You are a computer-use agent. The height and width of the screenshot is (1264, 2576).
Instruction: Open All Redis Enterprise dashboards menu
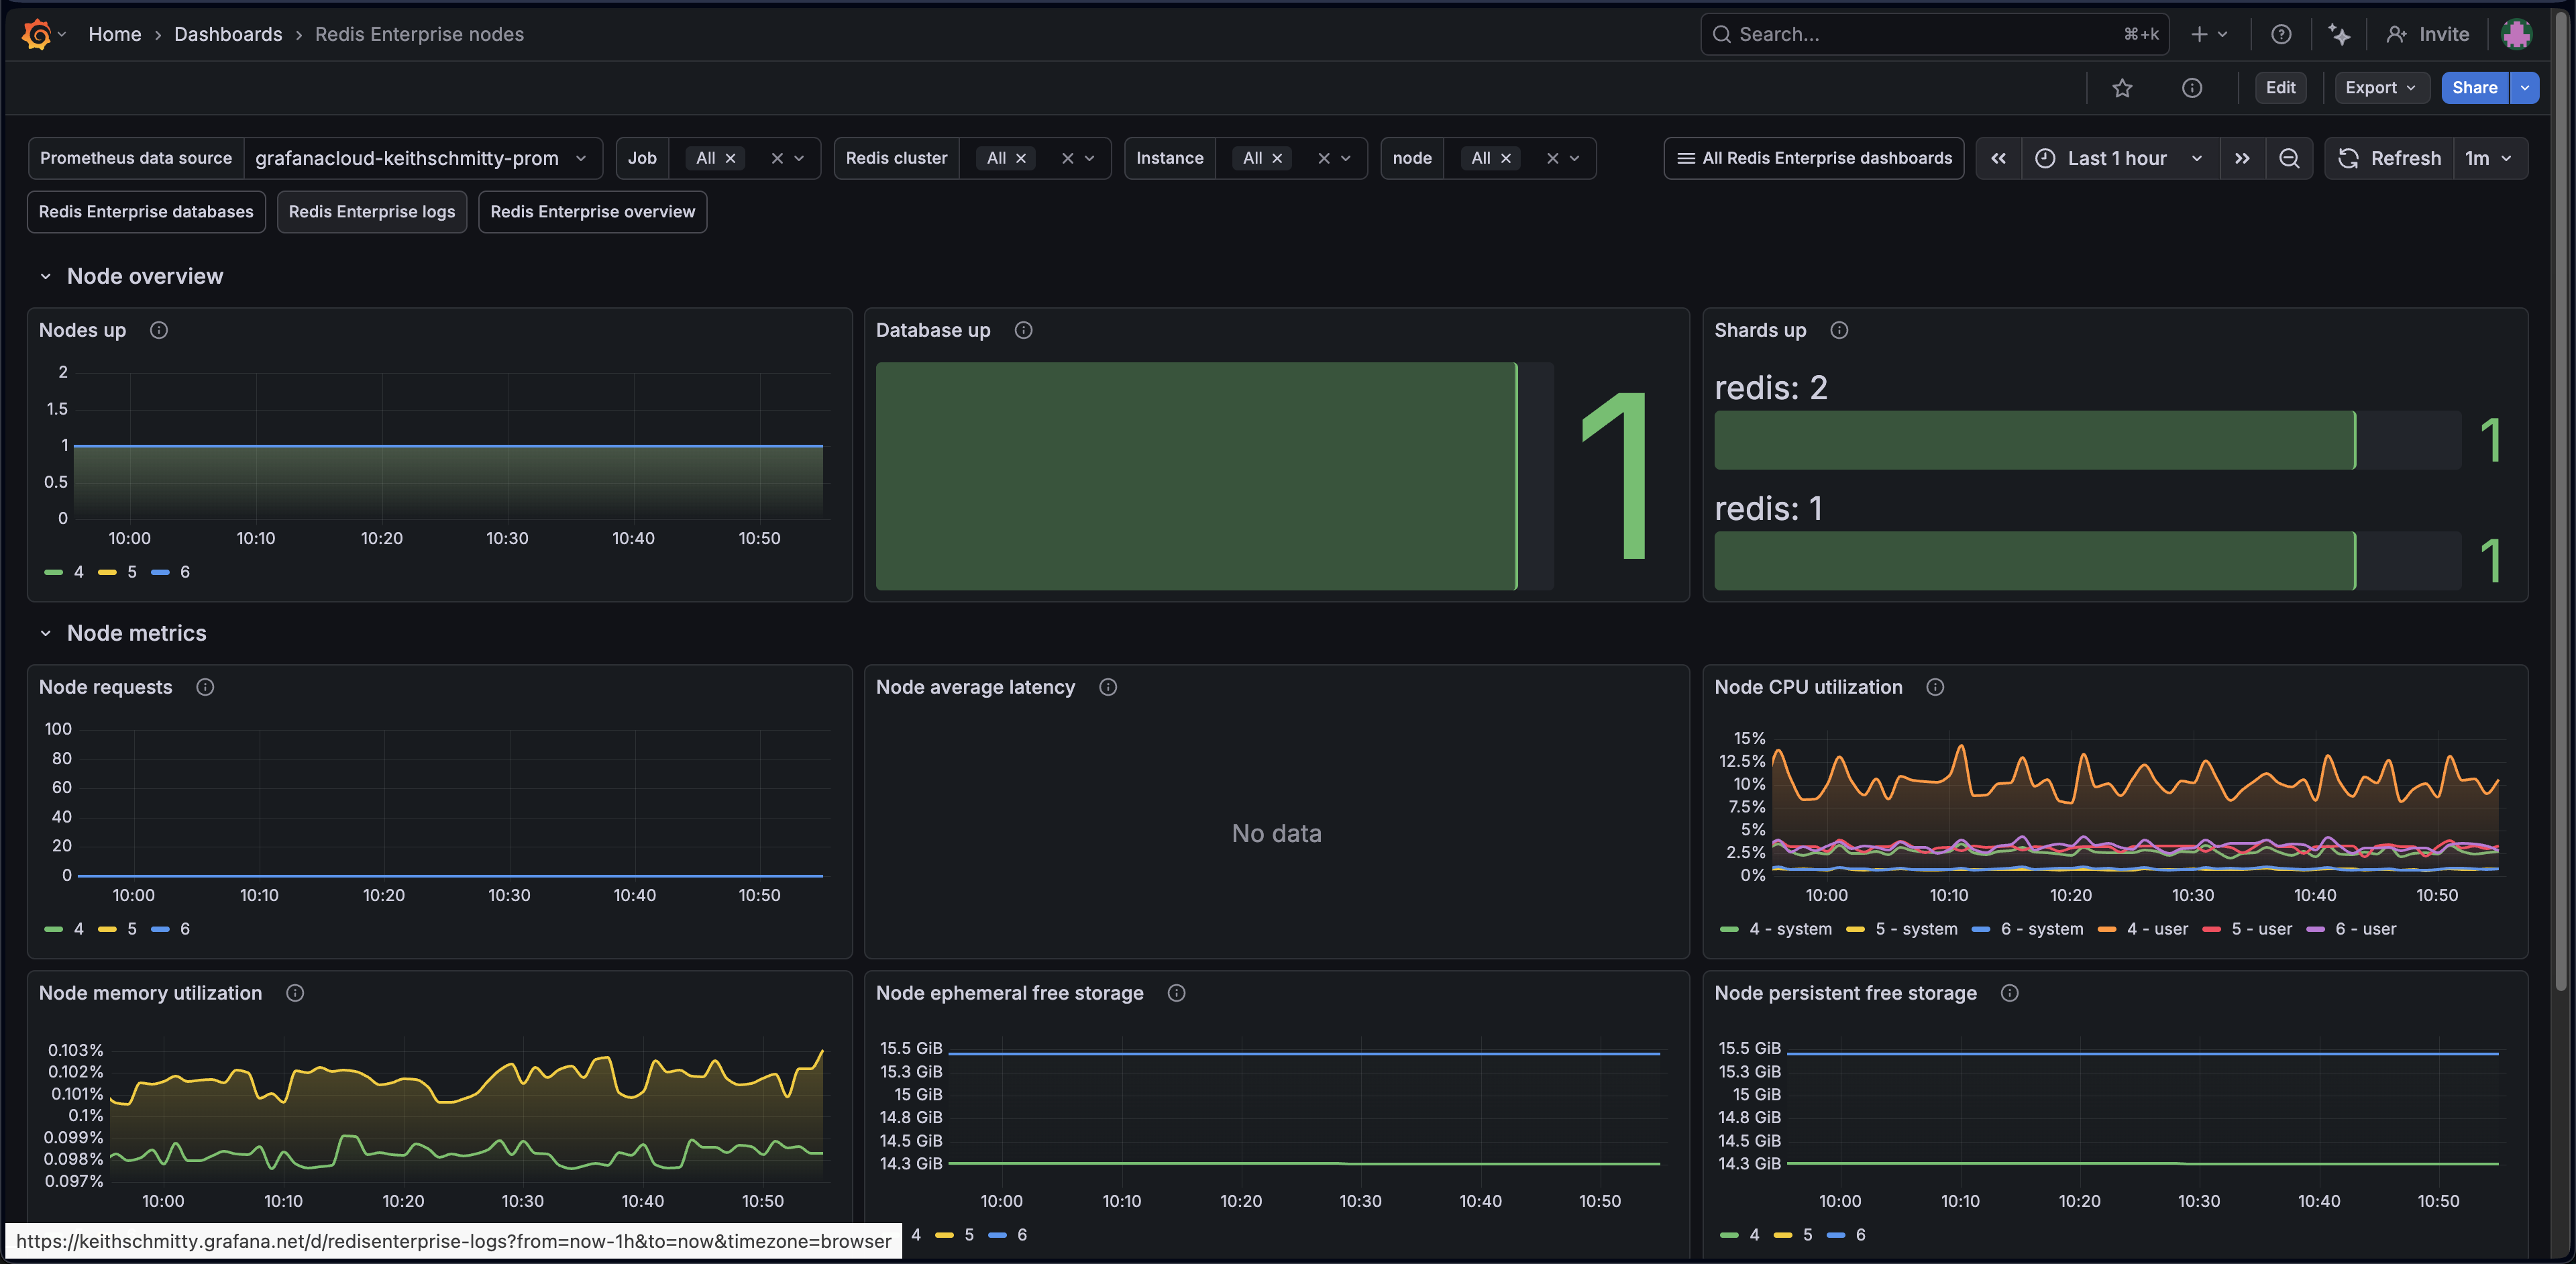point(1814,158)
